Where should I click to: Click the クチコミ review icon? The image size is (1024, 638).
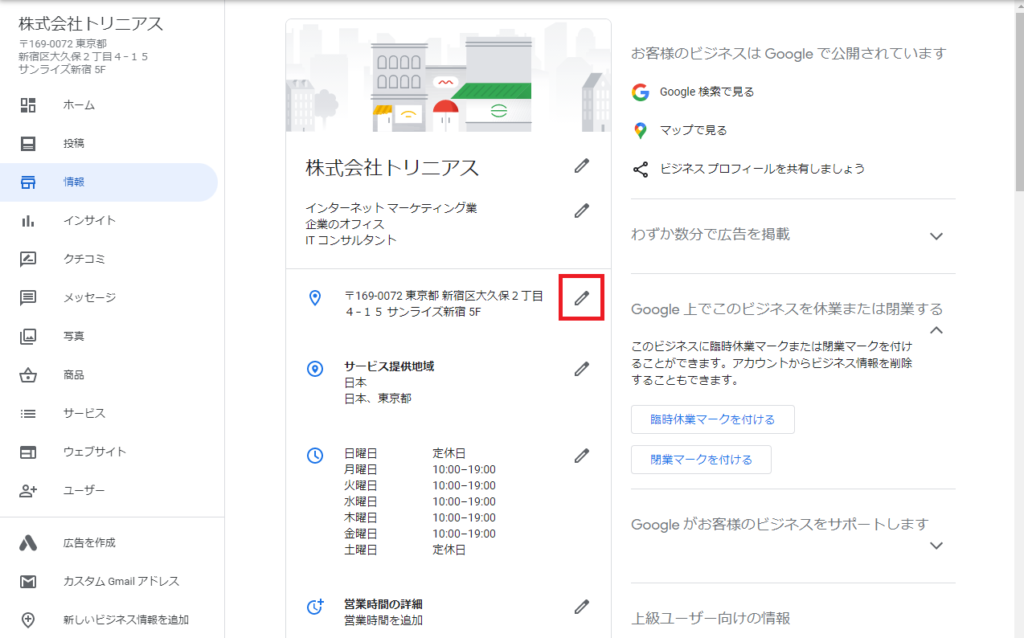coord(27,259)
